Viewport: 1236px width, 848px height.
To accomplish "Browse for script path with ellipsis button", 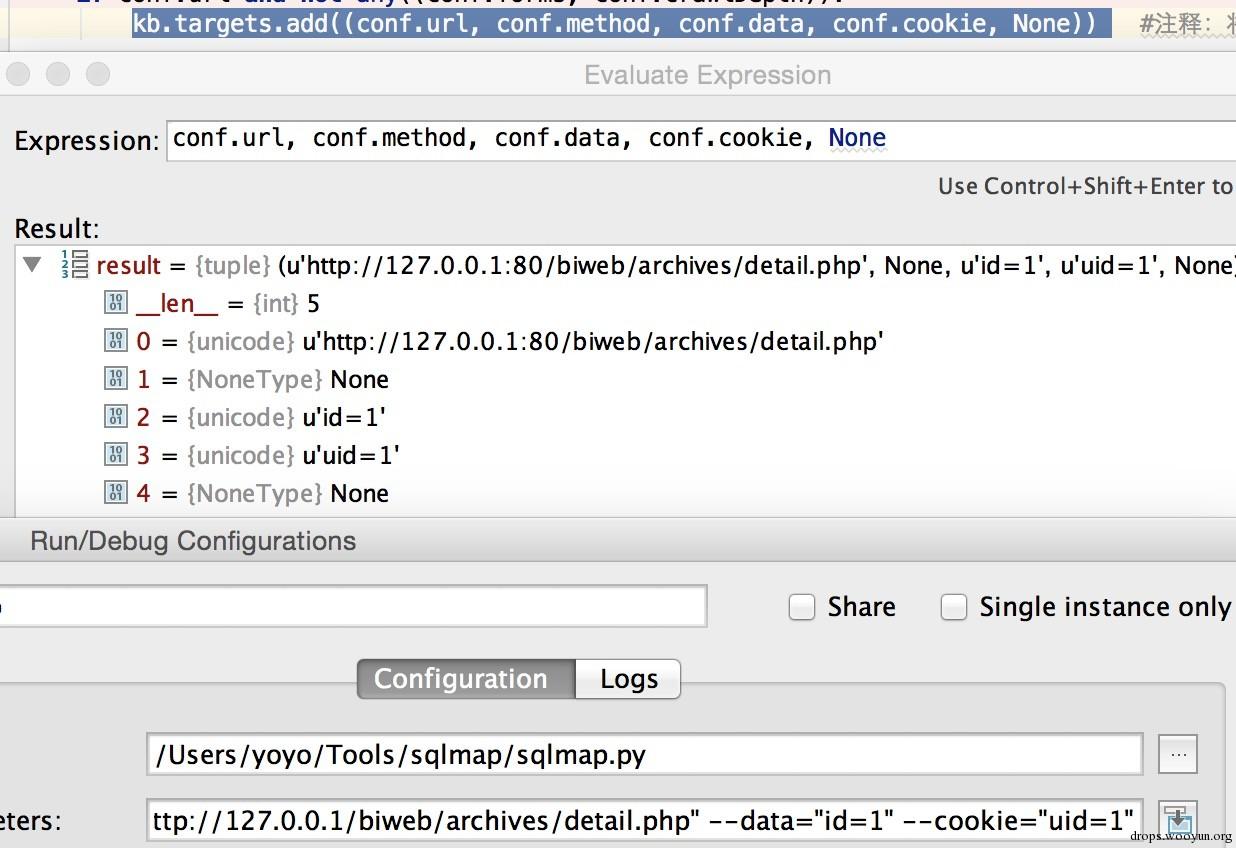I will click(x=1178, y=755).
